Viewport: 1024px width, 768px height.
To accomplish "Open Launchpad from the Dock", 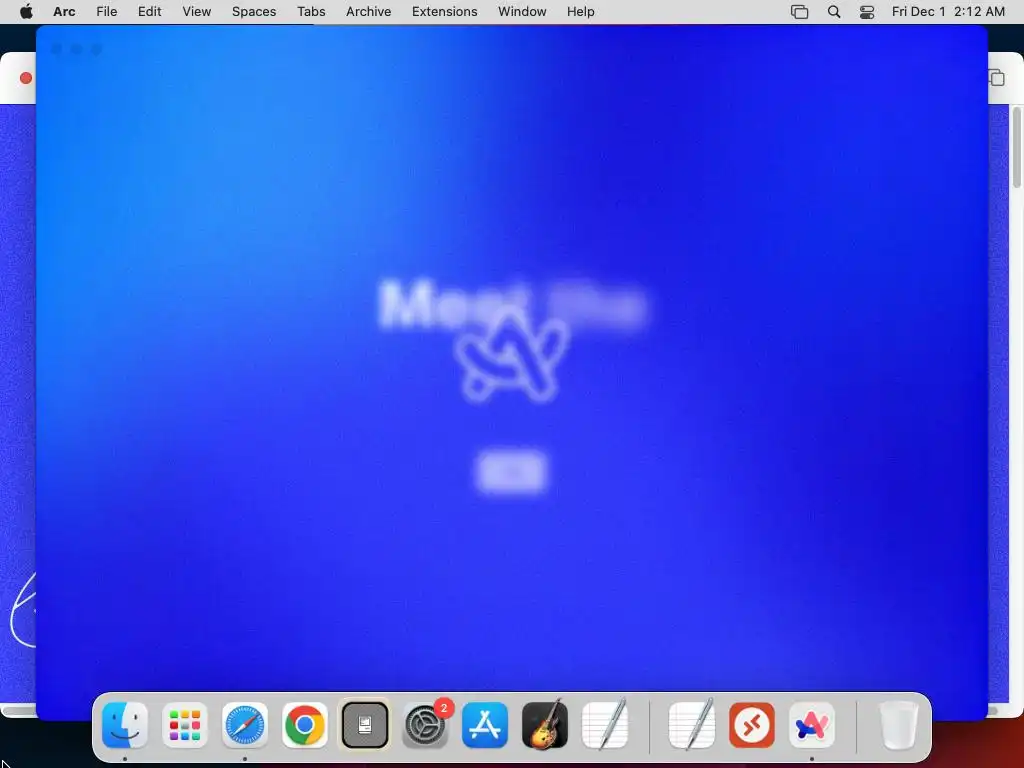I will tap(185, 725).
